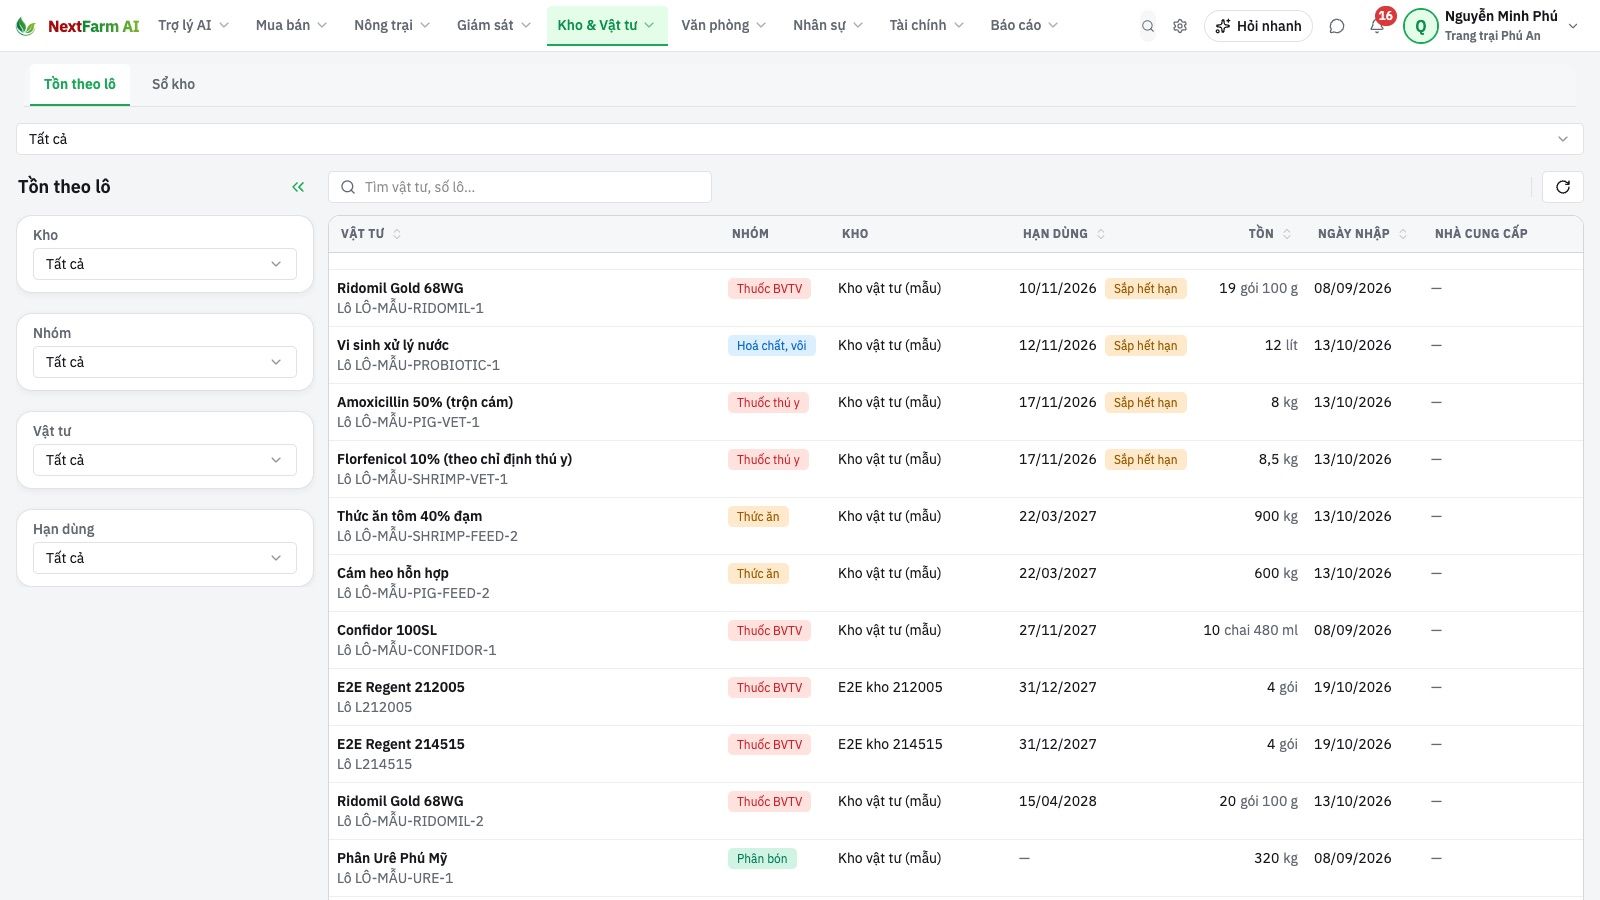
Task: Expand the user account menu chevron
Action: click(1573, 26)
